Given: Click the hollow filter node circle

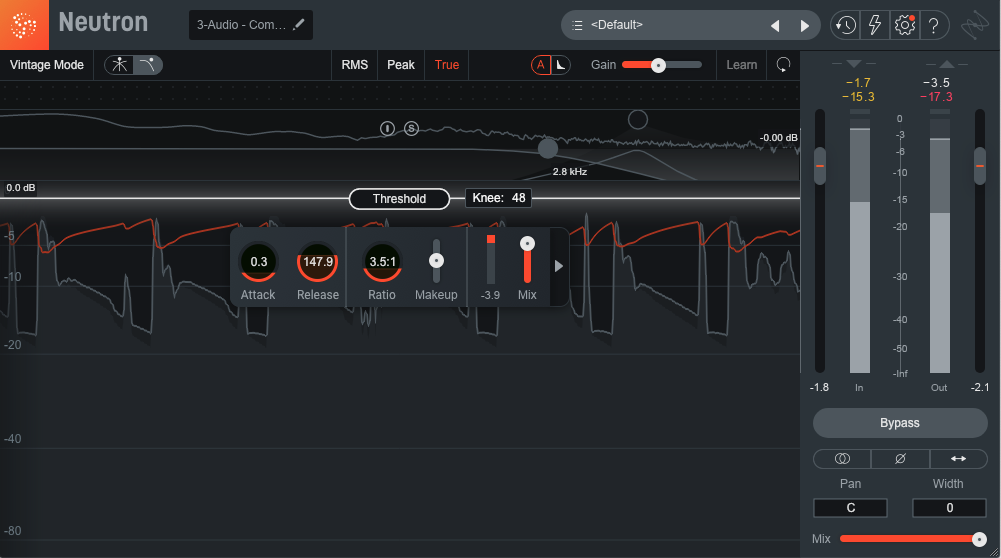Looking at the screenshot, I should click(x=638, y=119).
